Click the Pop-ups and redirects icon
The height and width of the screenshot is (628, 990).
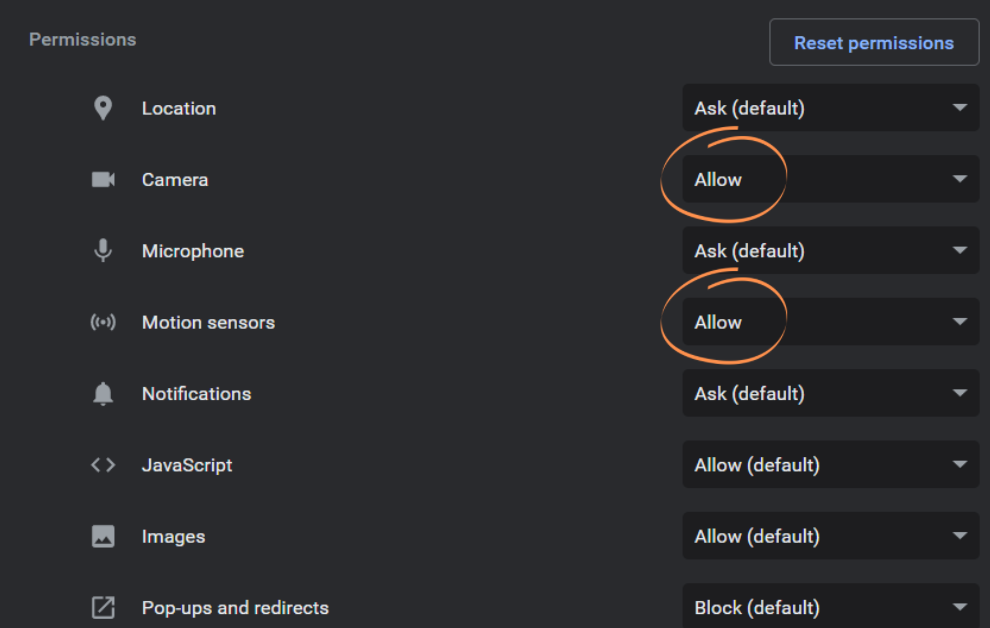pyautogui.click(x=103, y=608)
